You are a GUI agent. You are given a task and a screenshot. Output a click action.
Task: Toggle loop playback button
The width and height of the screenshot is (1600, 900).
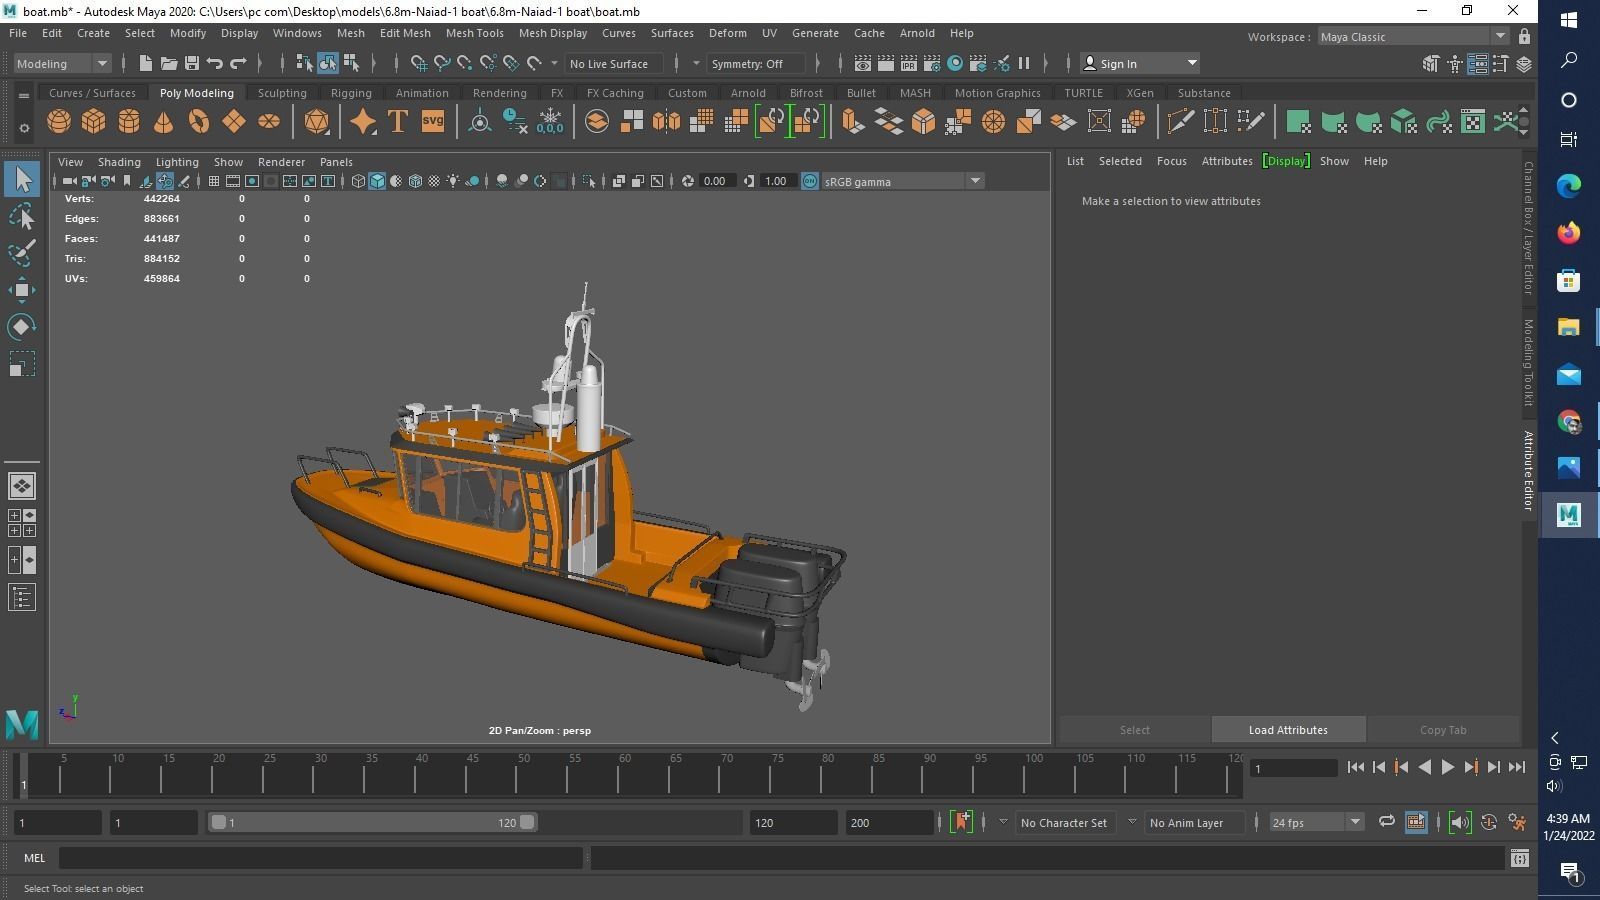click(x=1387, y=822)
